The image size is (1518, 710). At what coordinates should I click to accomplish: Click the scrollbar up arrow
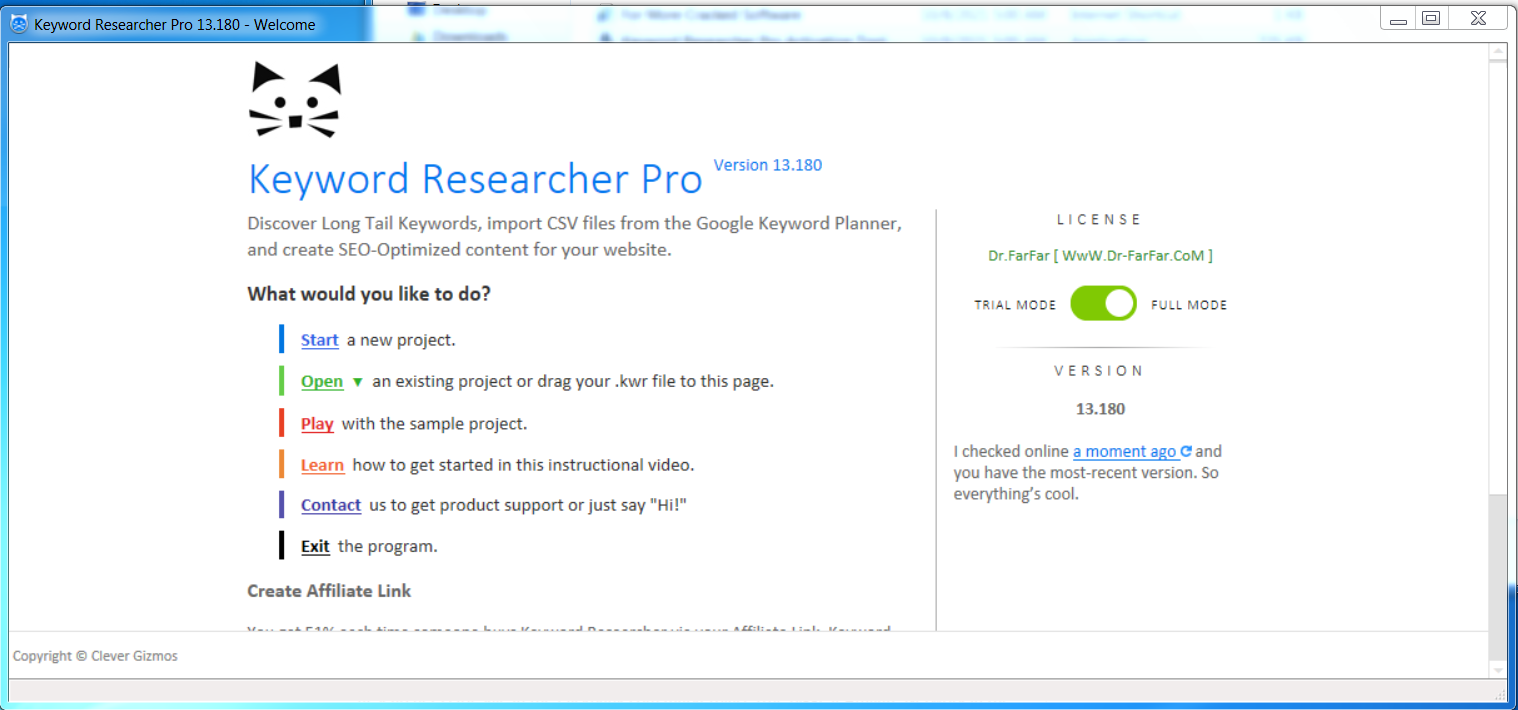pos(1497,52)
